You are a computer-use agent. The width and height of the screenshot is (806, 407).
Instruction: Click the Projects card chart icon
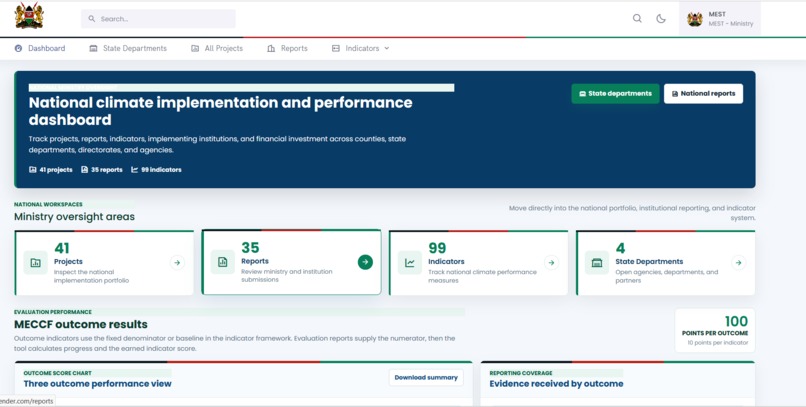35,263
